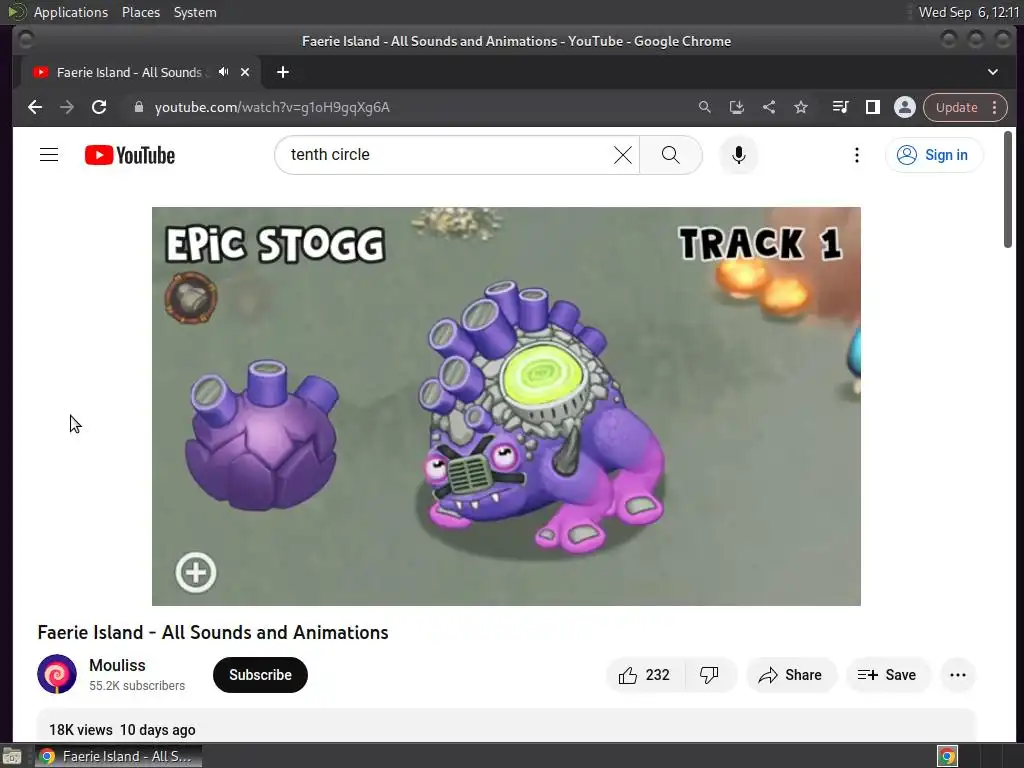Open the media controls icon in Chrome toolbar
Viewport: 1024px width, 768px height.
(840, 107)
